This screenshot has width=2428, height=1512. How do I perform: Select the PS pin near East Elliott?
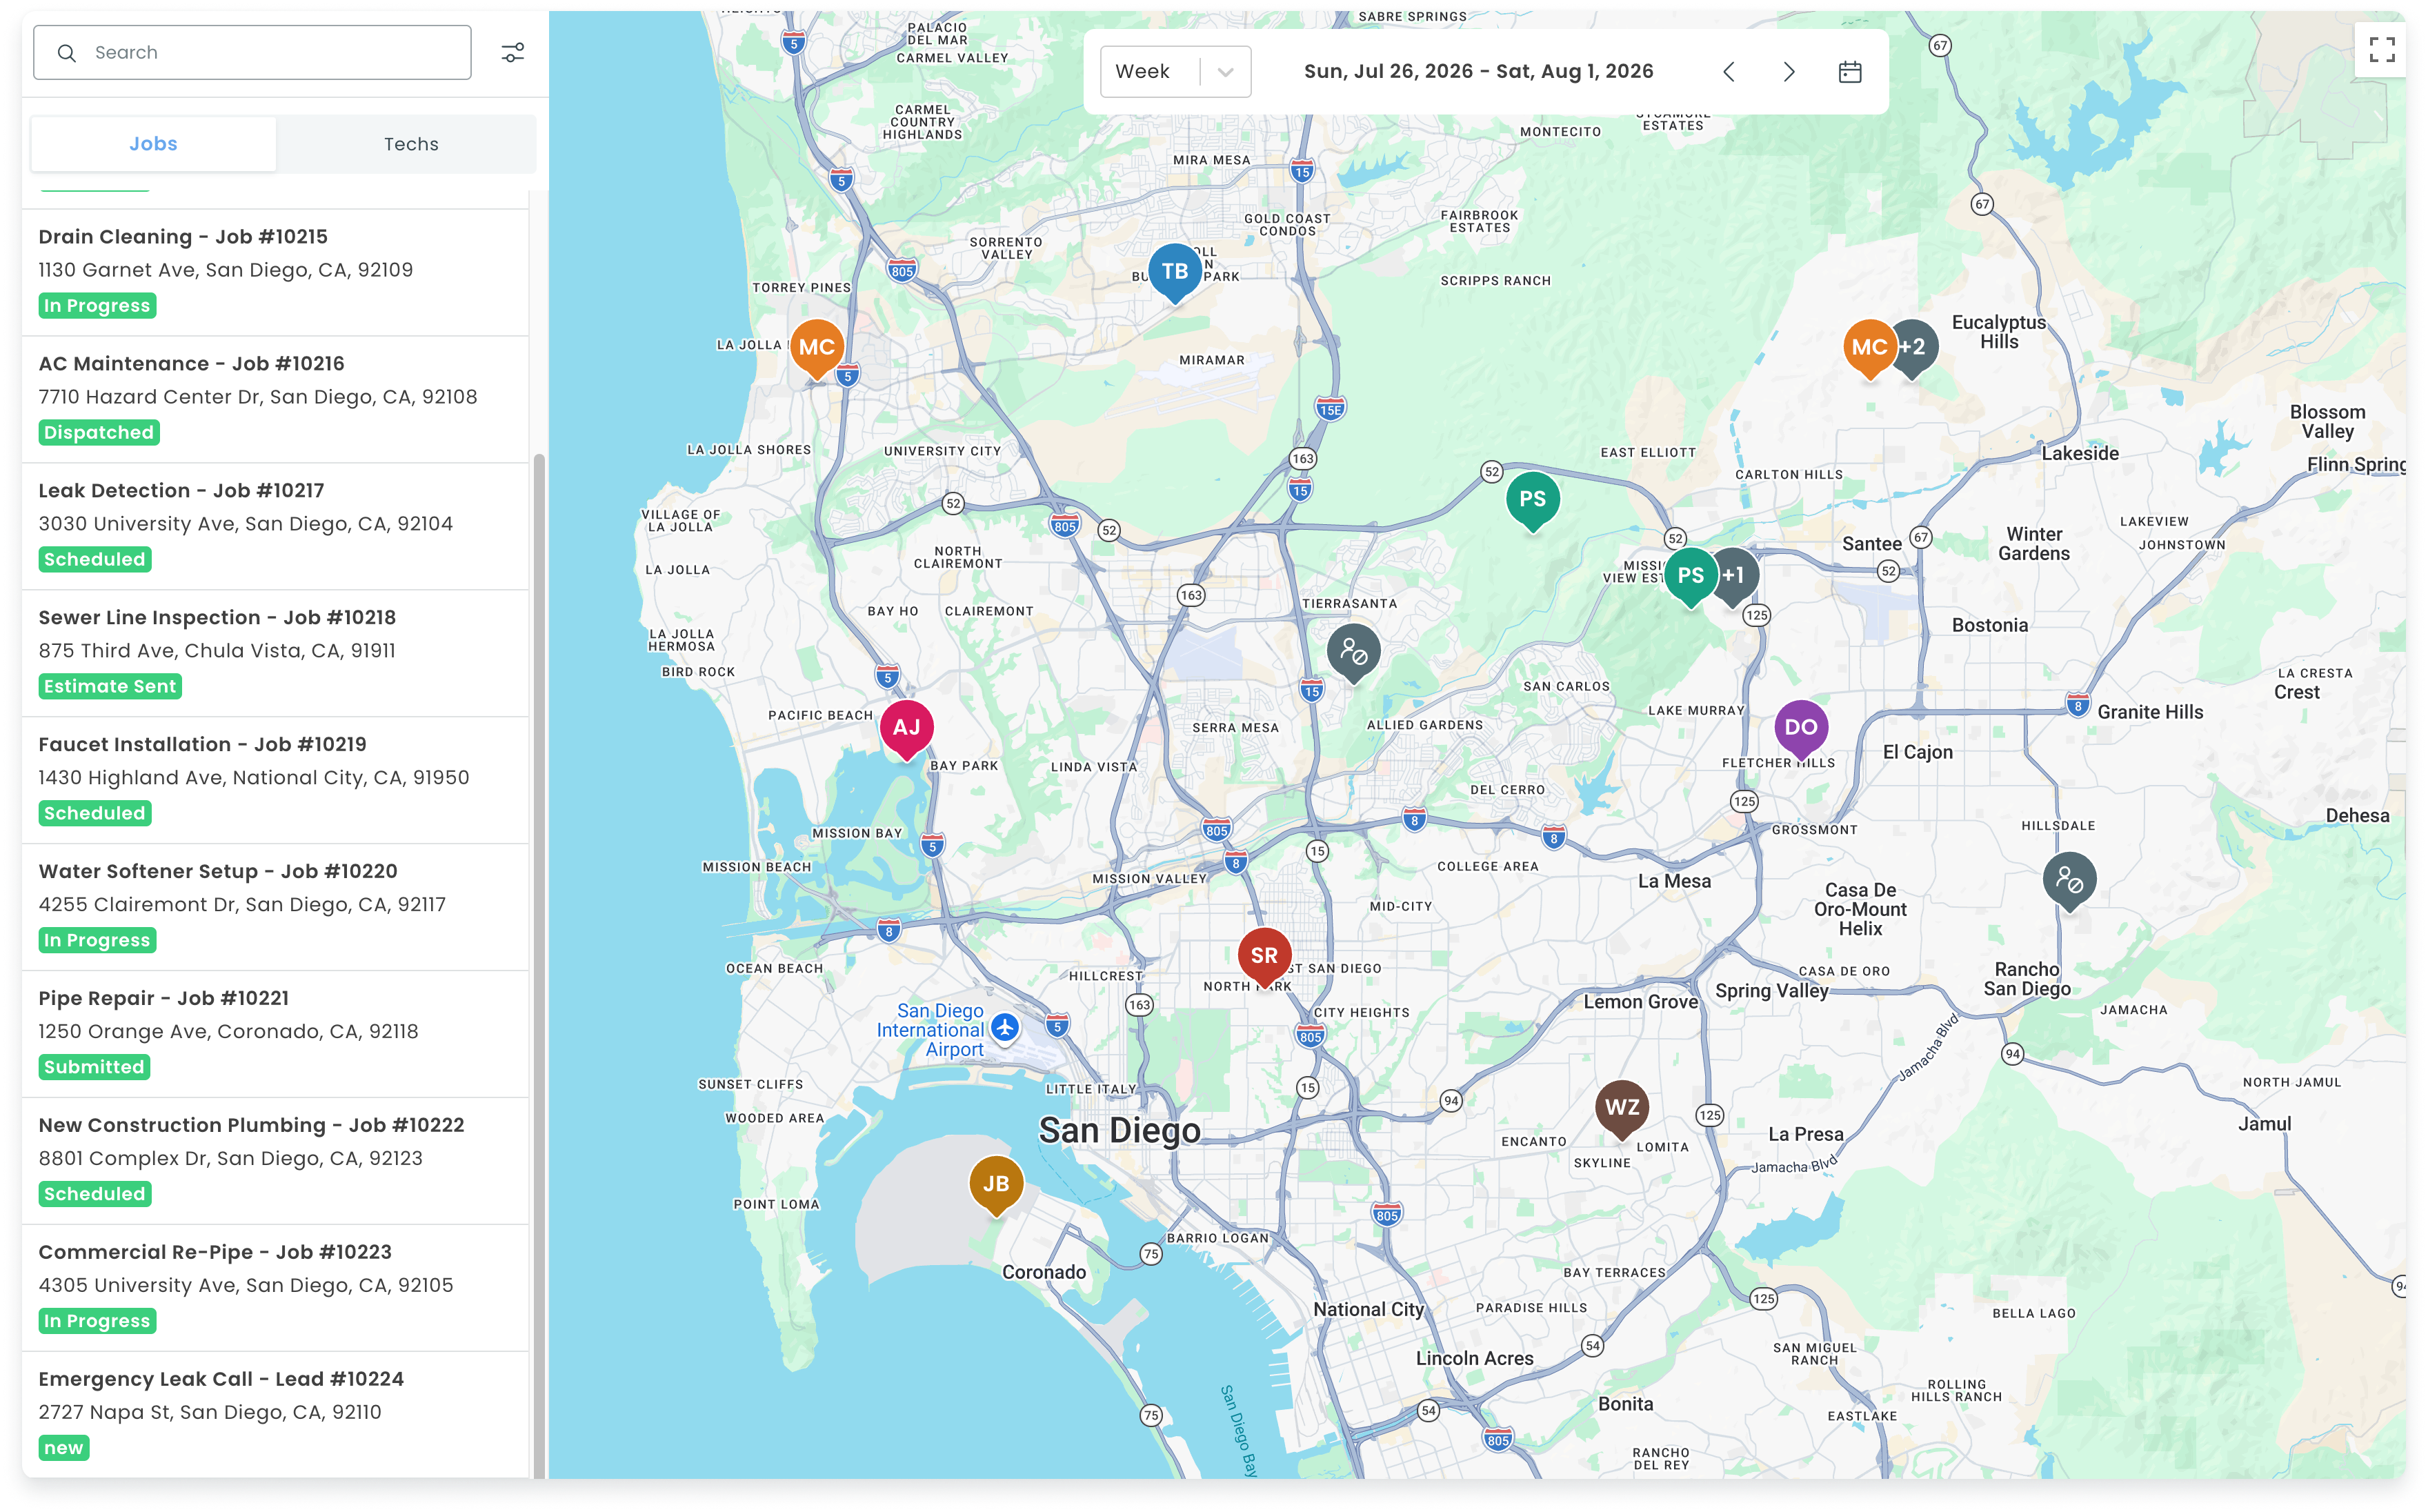pos(1533,501)
